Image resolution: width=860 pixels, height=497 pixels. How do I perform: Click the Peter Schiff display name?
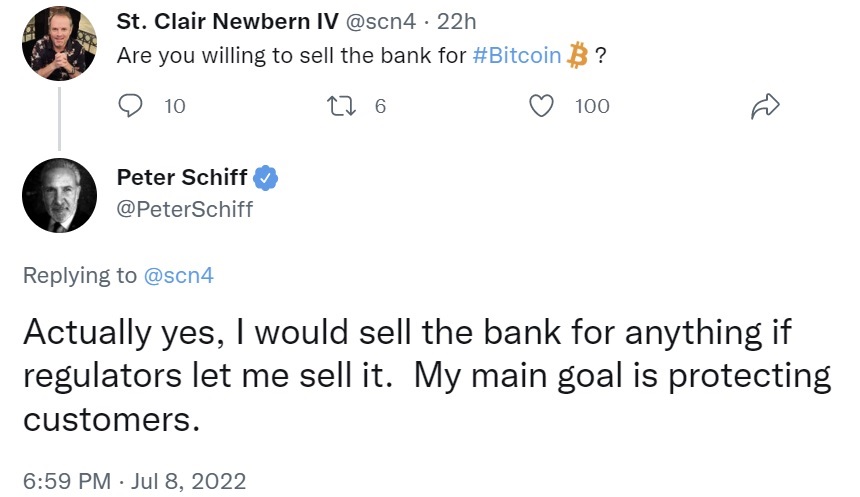tap(182, 178)
